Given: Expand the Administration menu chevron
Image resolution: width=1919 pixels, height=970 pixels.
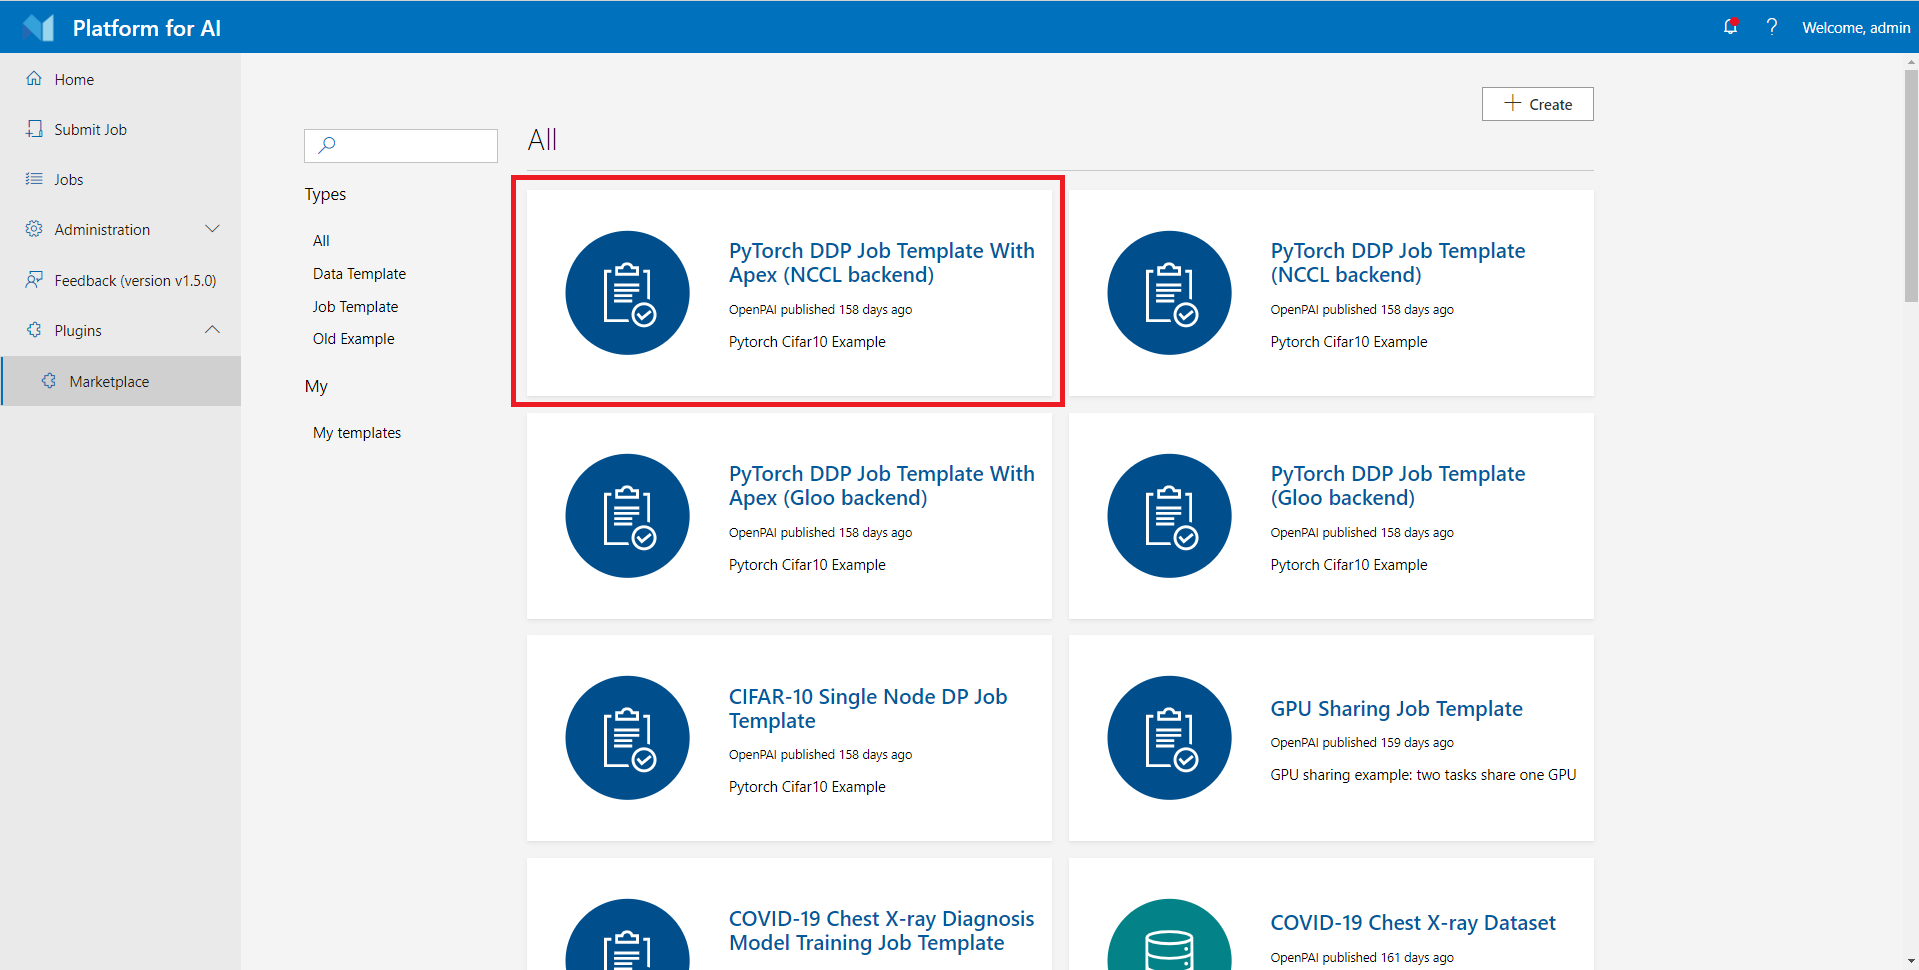Looking at the screenshot, I should 212,229.
